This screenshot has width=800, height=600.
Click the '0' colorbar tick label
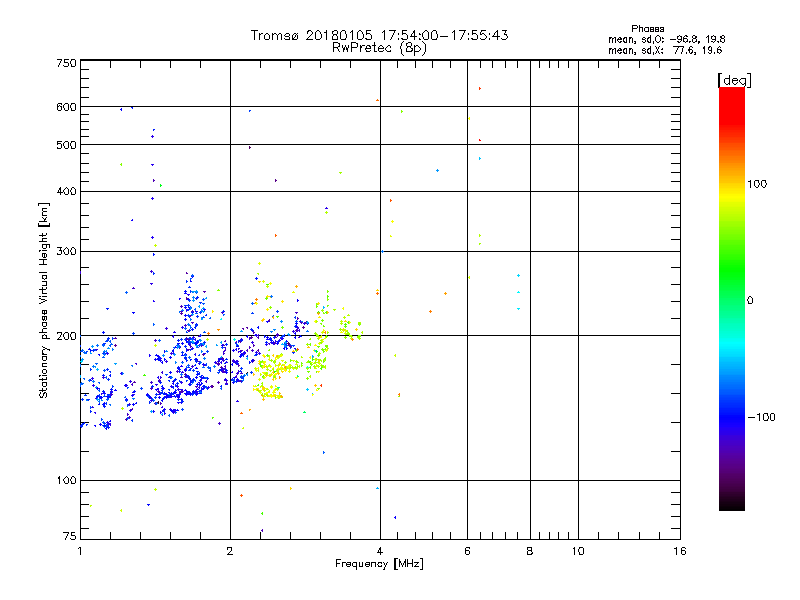[750, 301]
